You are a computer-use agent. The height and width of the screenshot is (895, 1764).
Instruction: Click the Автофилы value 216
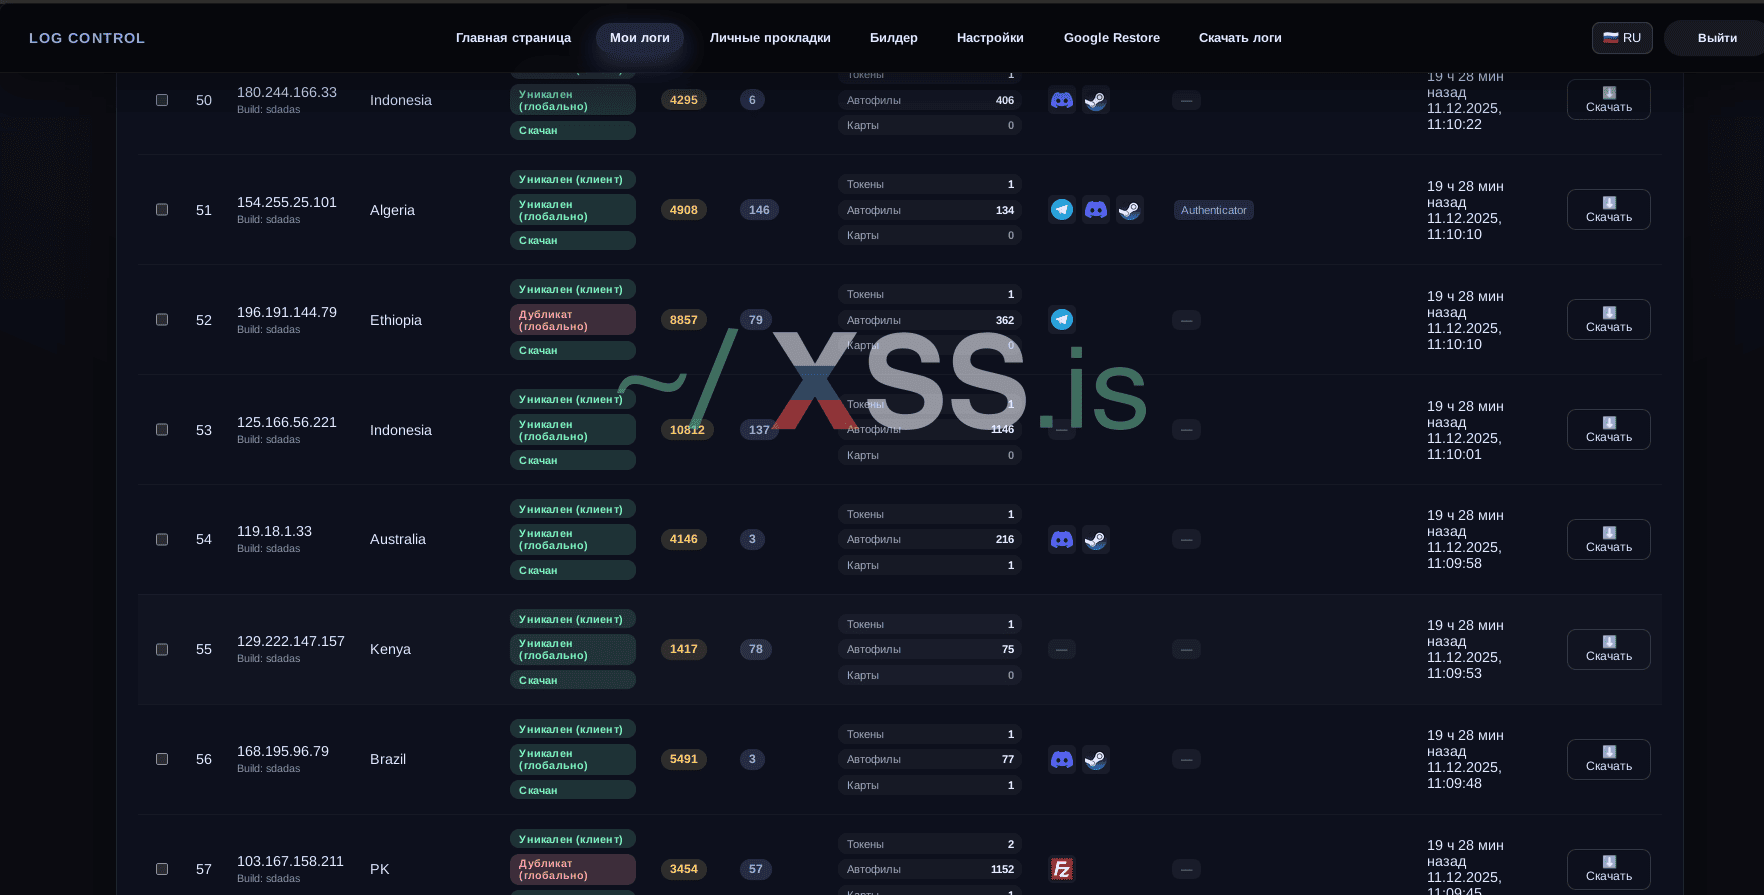(1005, 539)
